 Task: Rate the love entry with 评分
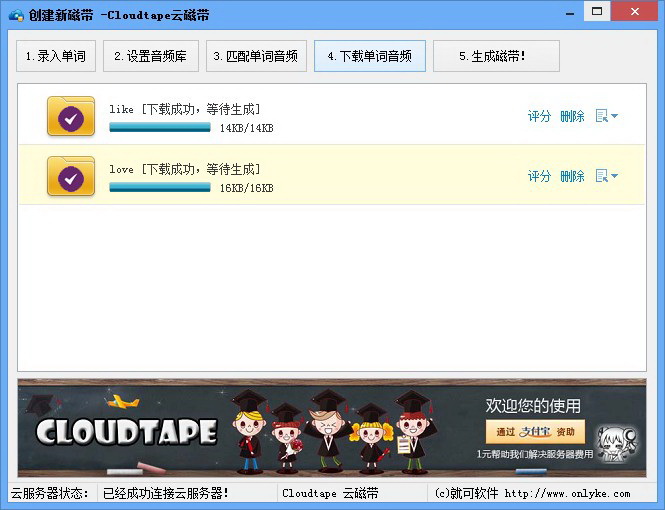[x=539, y=176]
